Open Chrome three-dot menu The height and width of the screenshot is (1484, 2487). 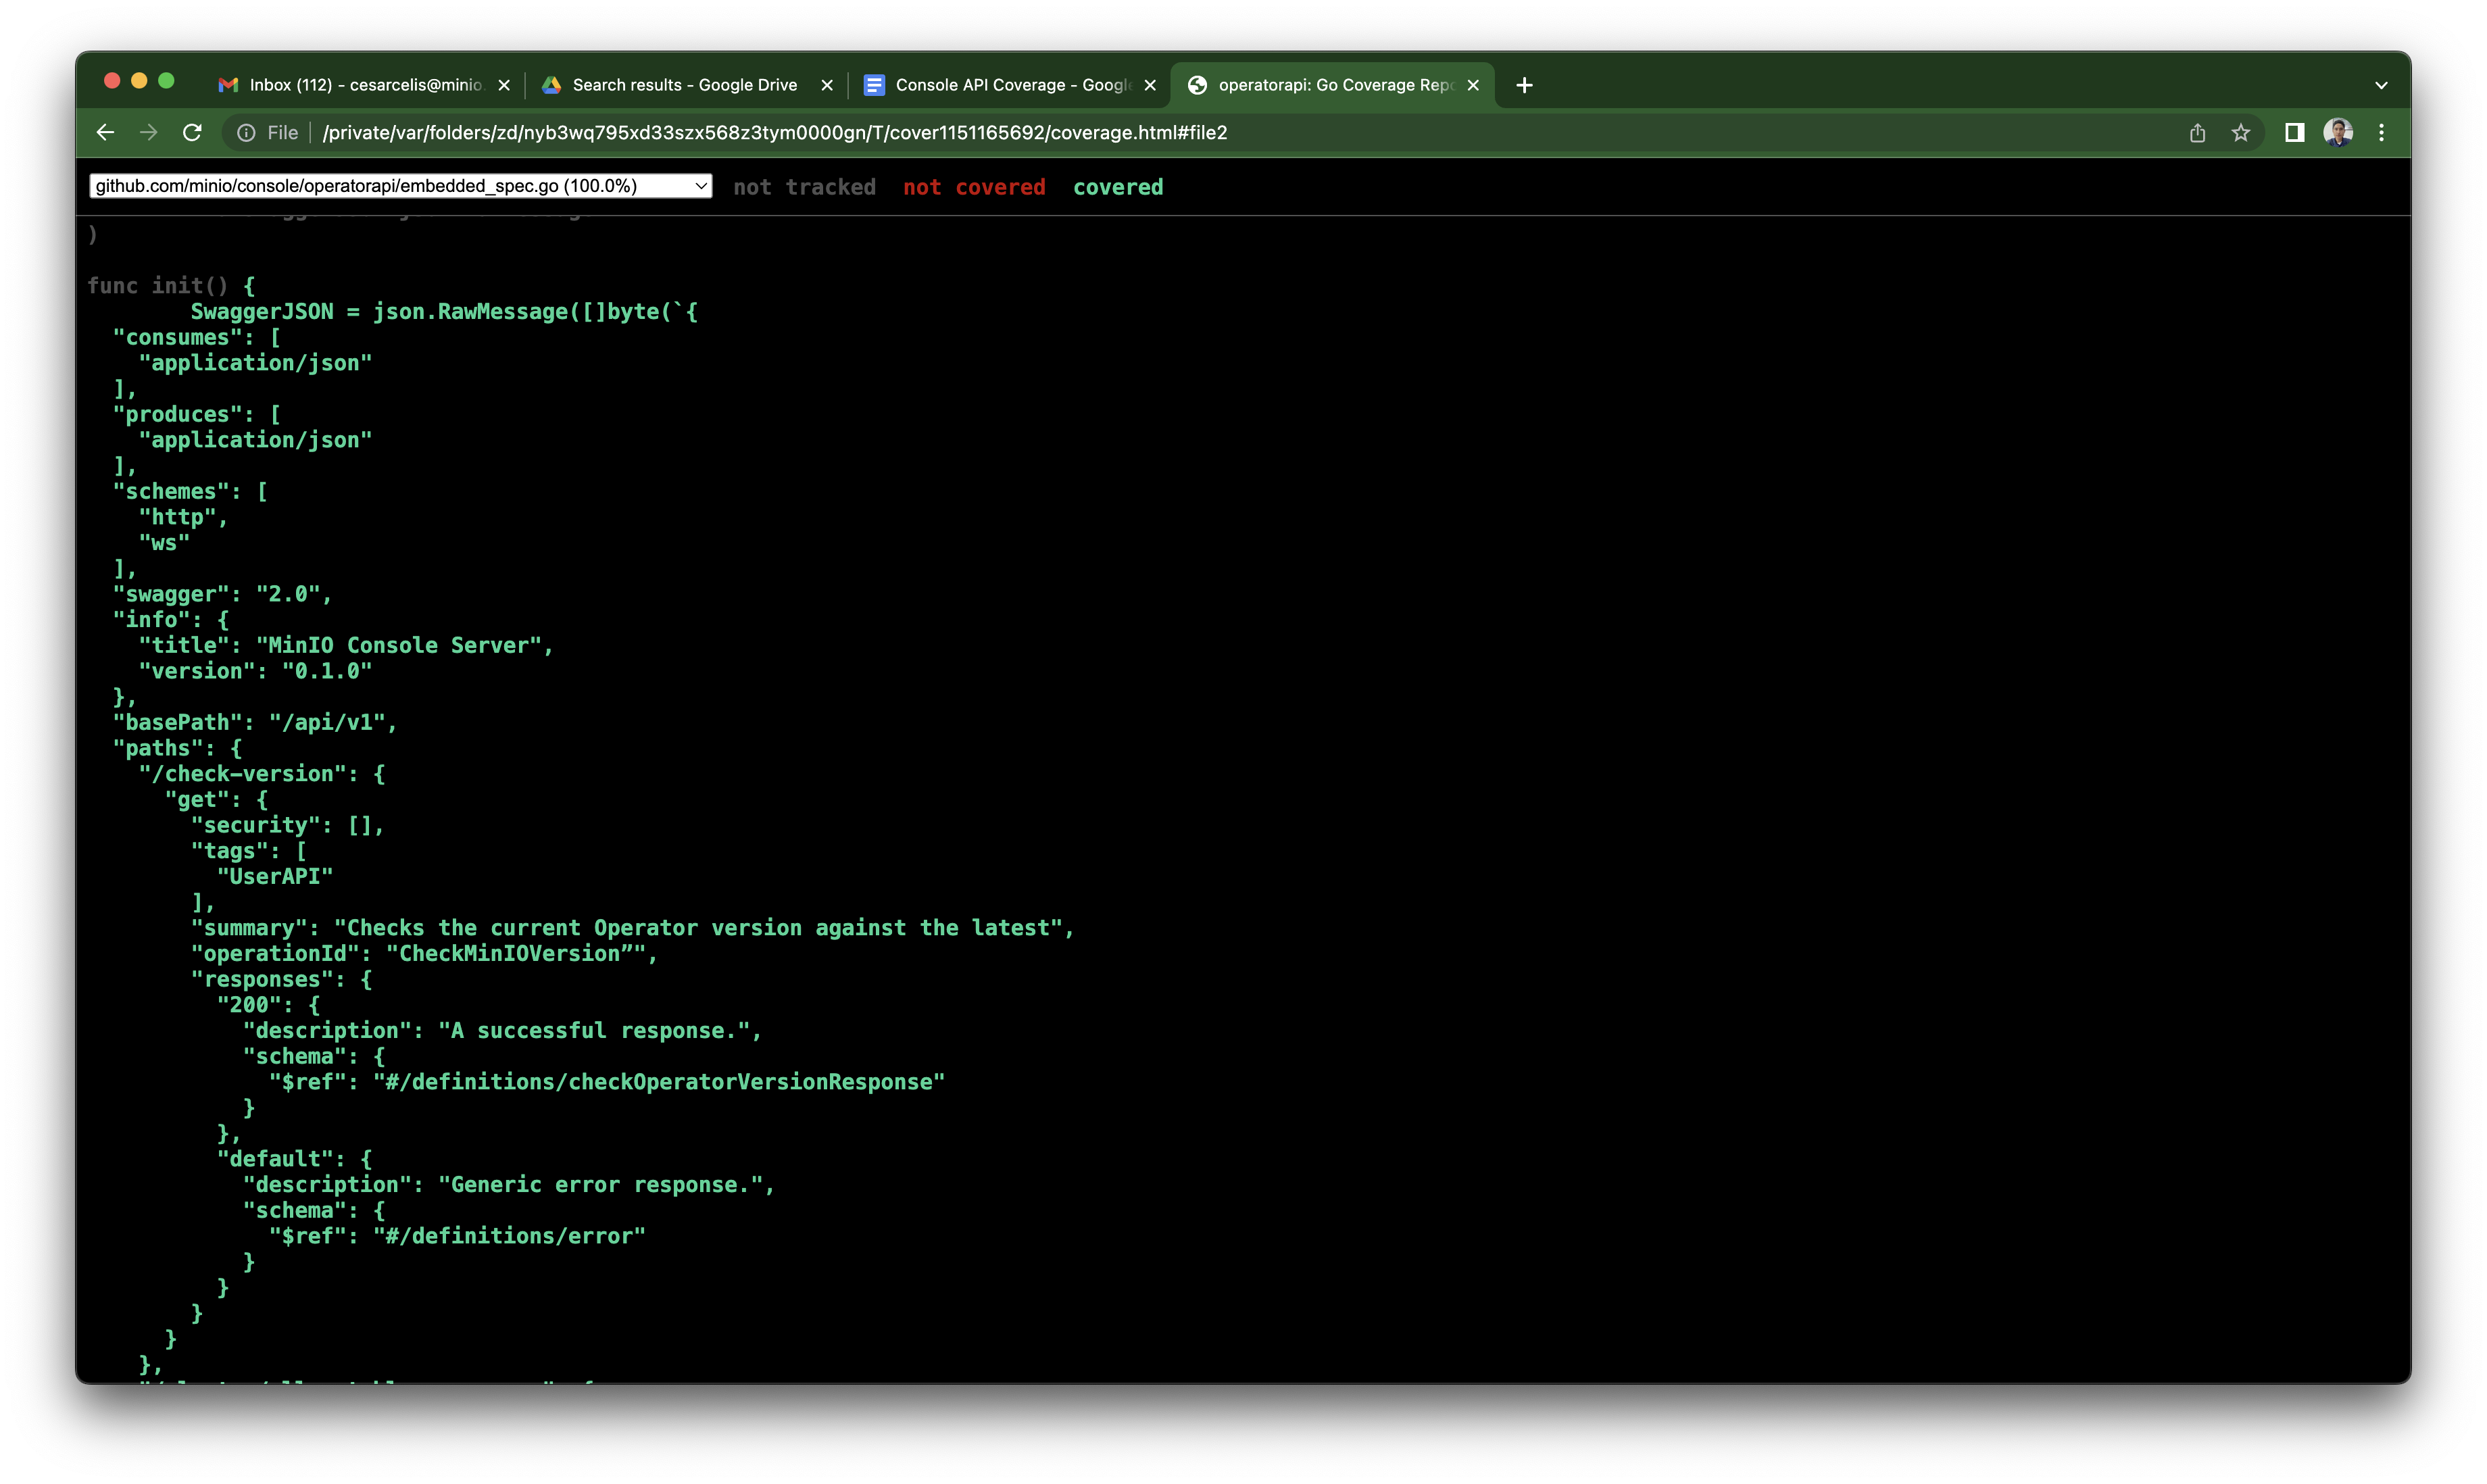tap(2381, 133)
